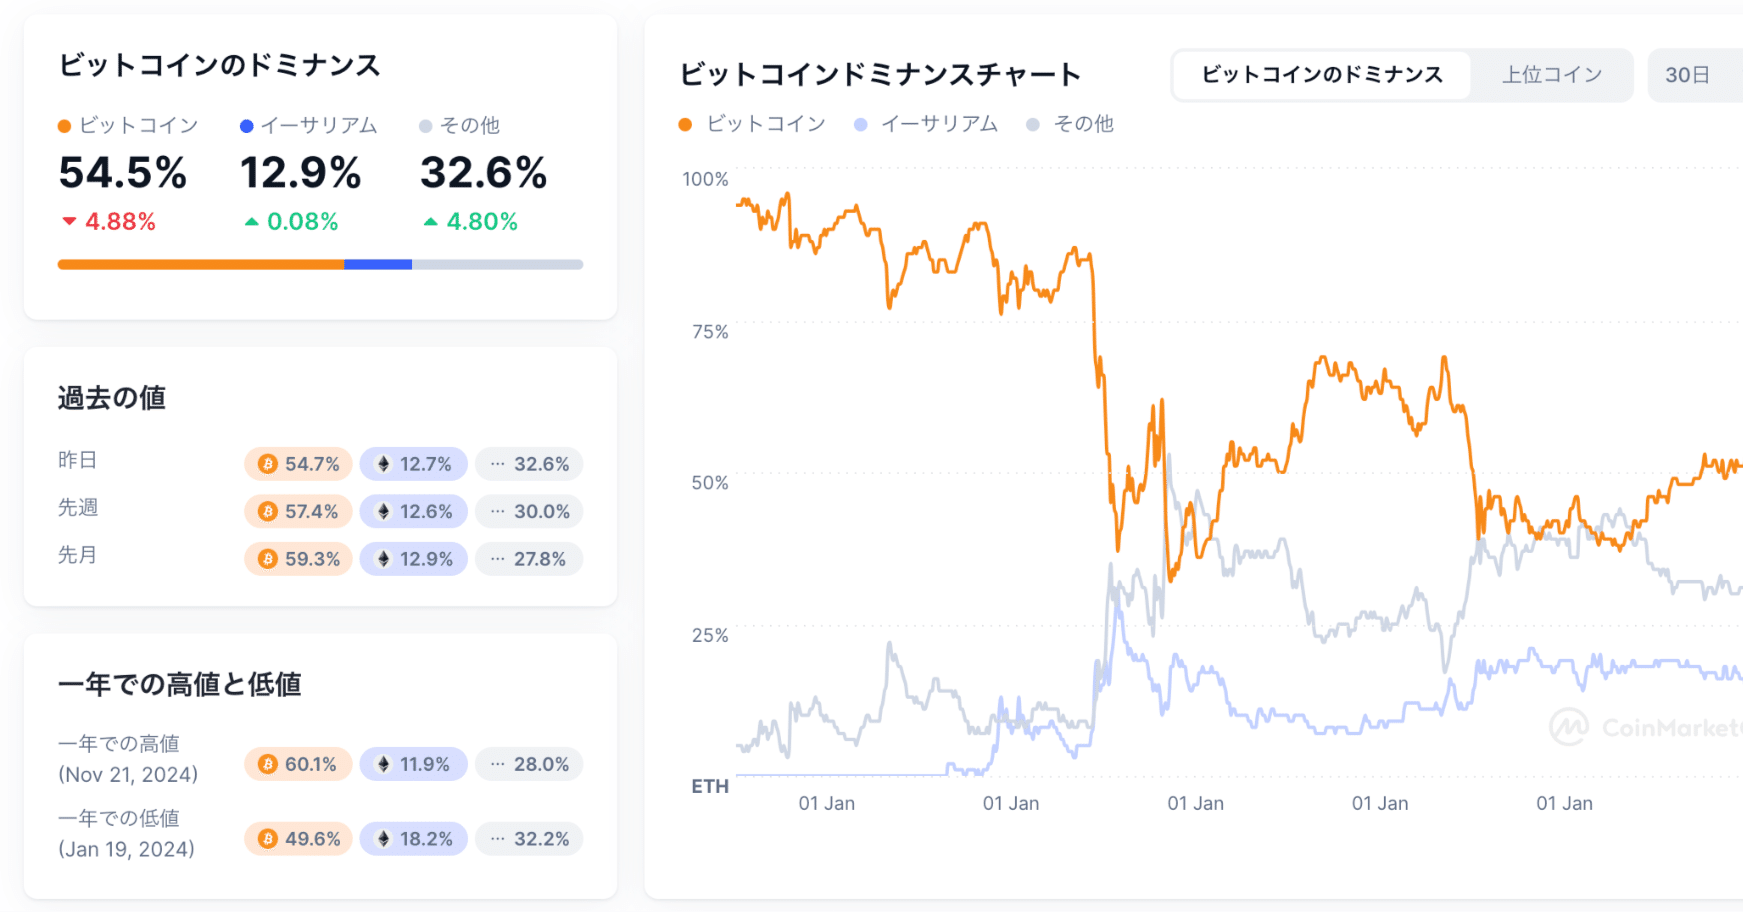Toggle the その他 series in the chart legend

coord(1070,124)
